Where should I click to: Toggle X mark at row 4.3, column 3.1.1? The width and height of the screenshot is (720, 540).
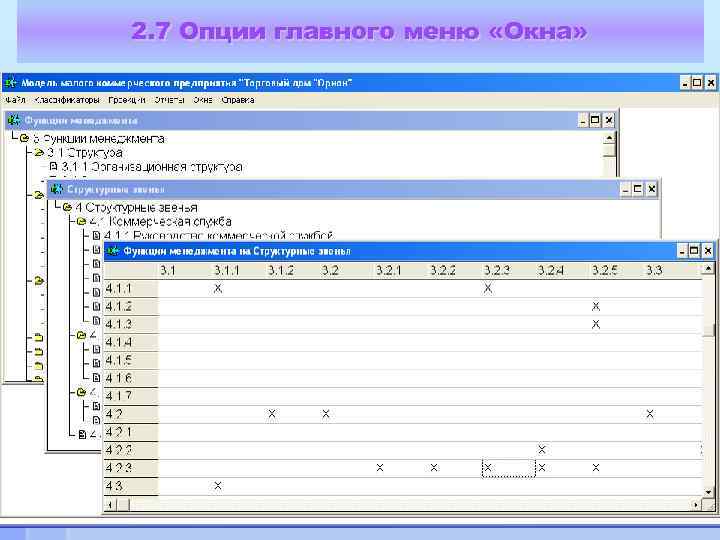(218, 485)
